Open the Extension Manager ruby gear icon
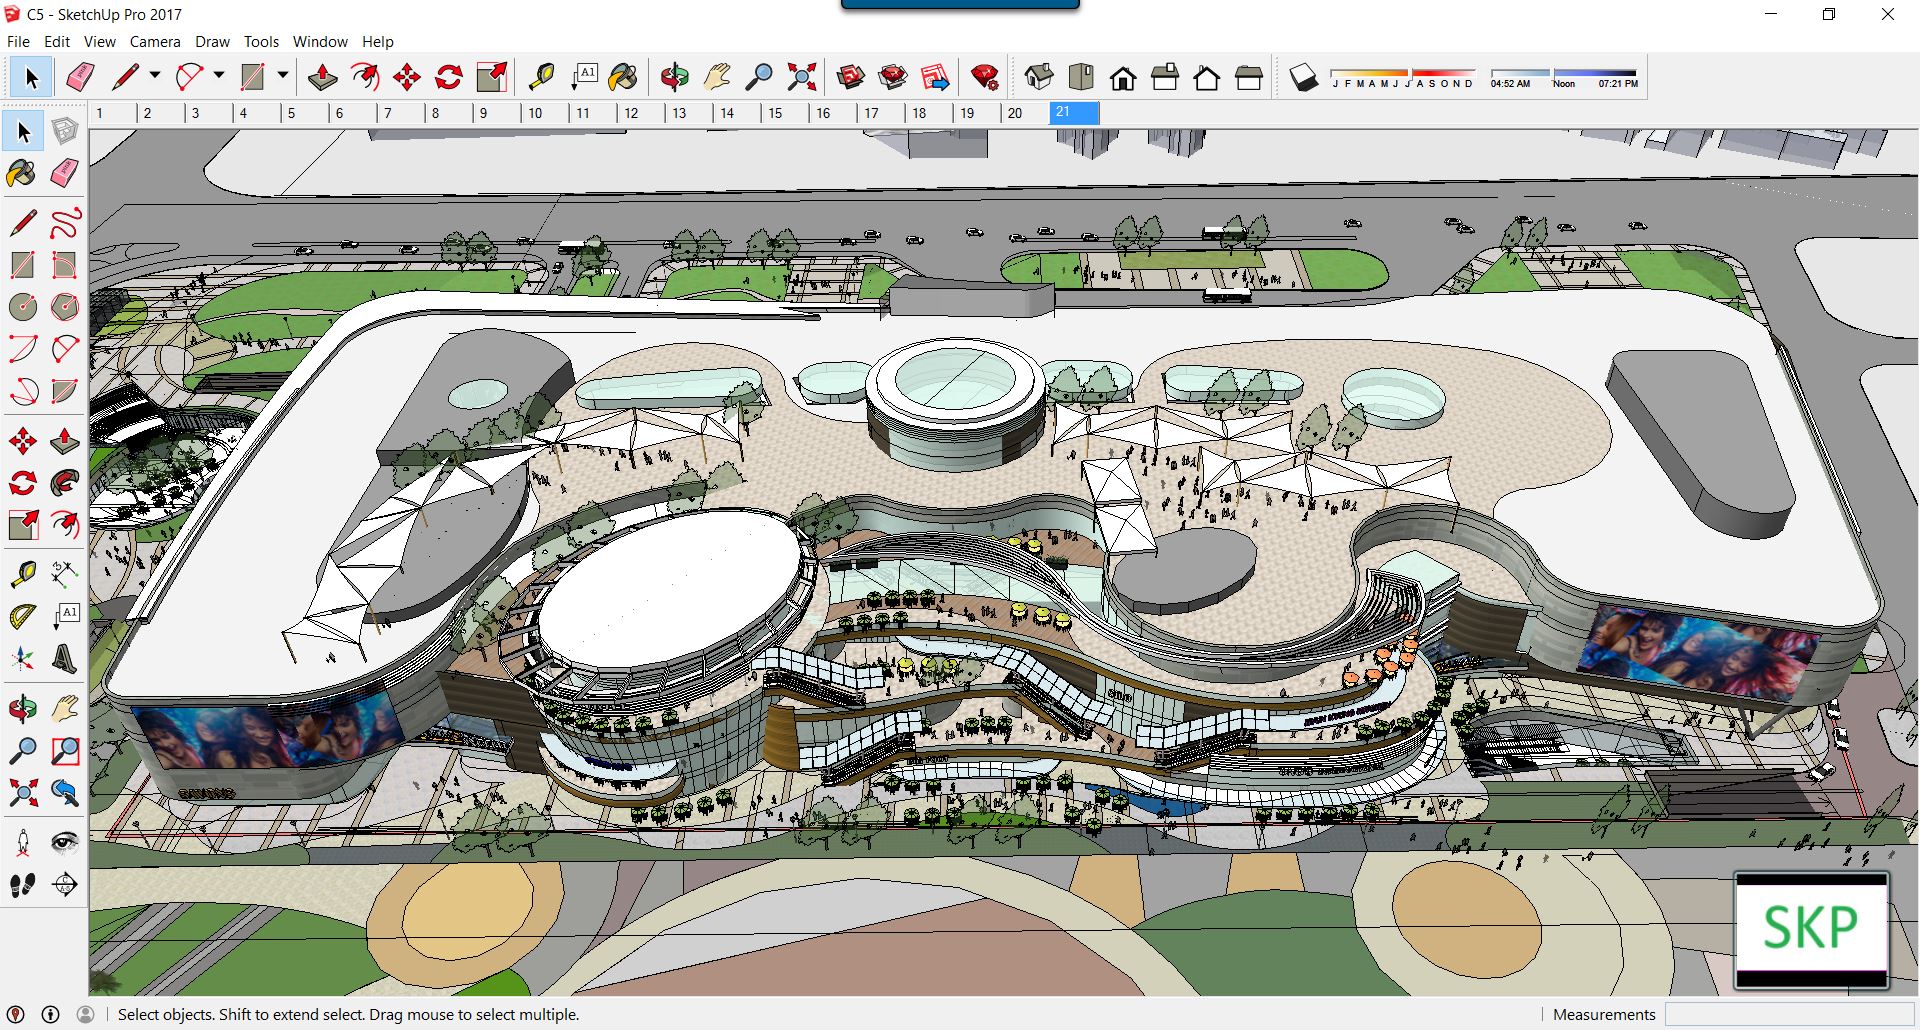The image size is (1920, 1030). (984, 77)
